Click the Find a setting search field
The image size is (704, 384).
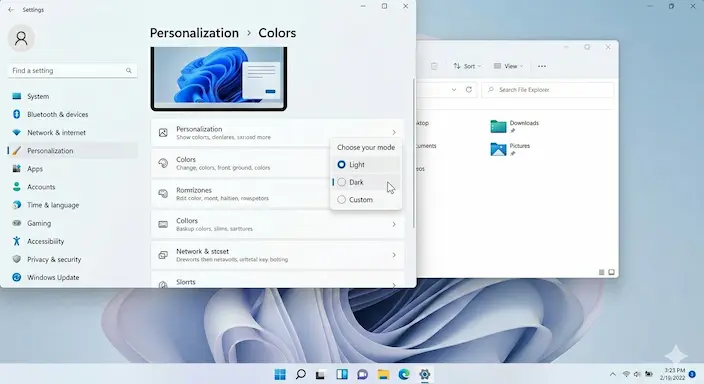tap(72, 71)
